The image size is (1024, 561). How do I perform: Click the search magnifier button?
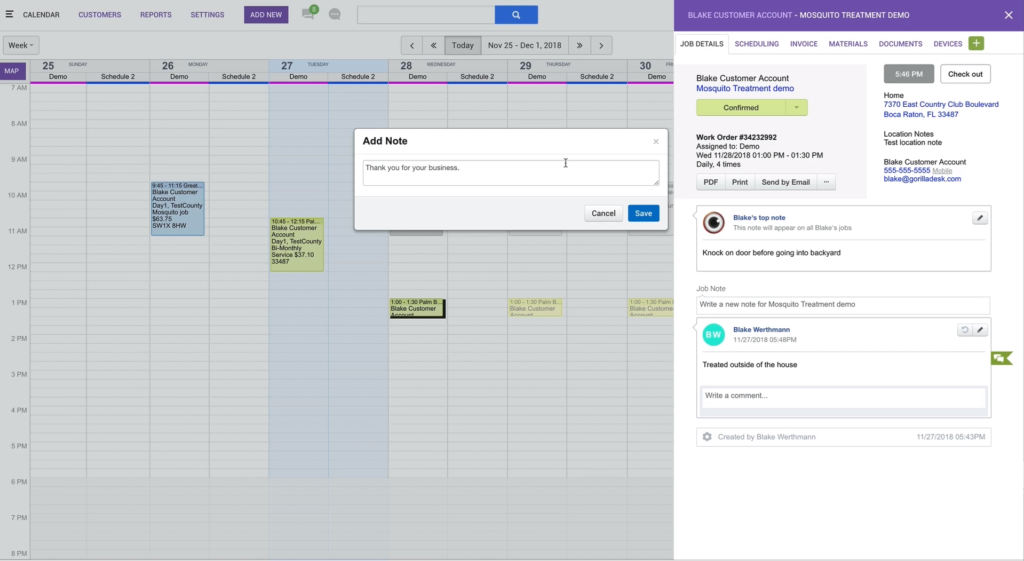[516, 14]
